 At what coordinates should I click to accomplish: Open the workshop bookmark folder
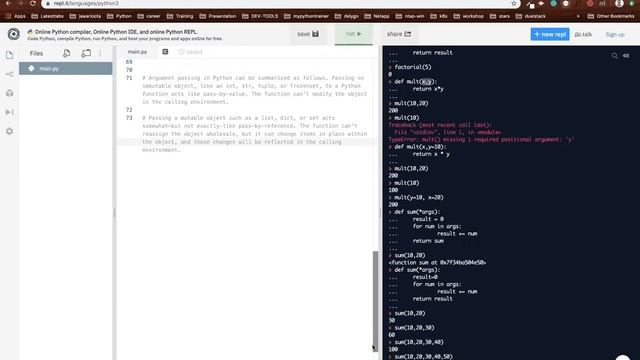point(469,16)
